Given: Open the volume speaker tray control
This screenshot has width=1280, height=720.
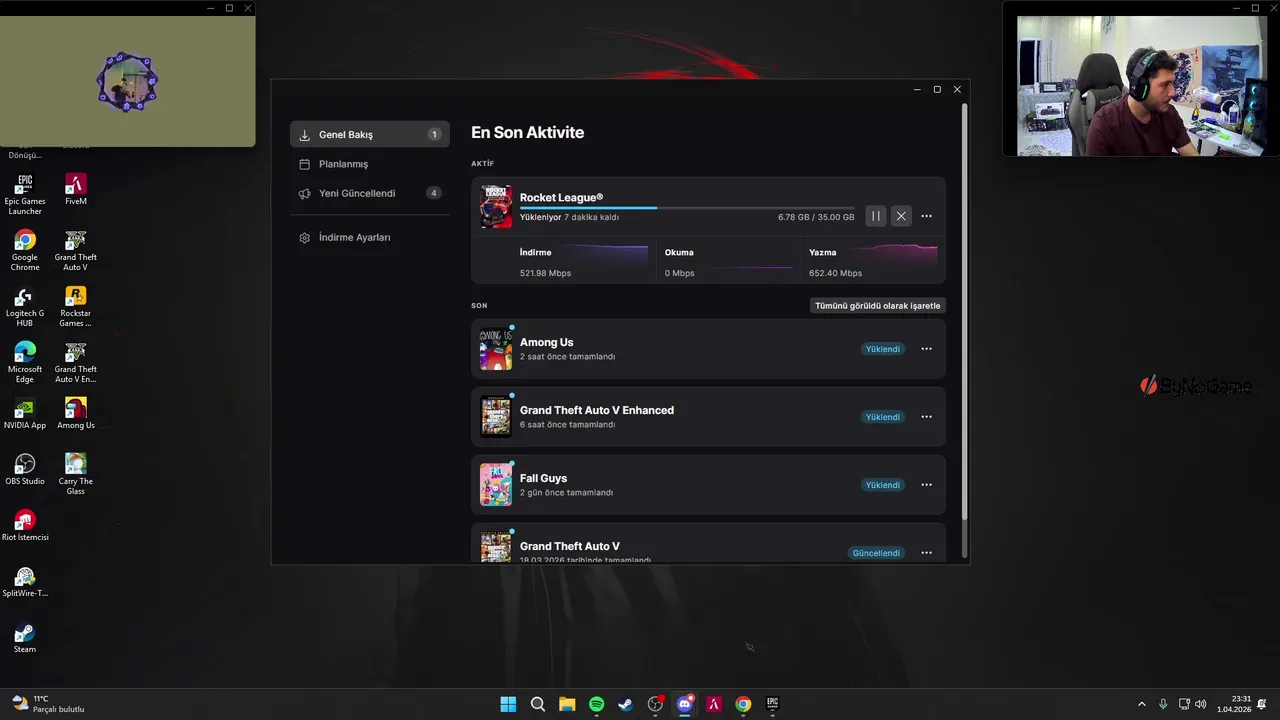Looking at the screenshot, I should (1200, 704).
